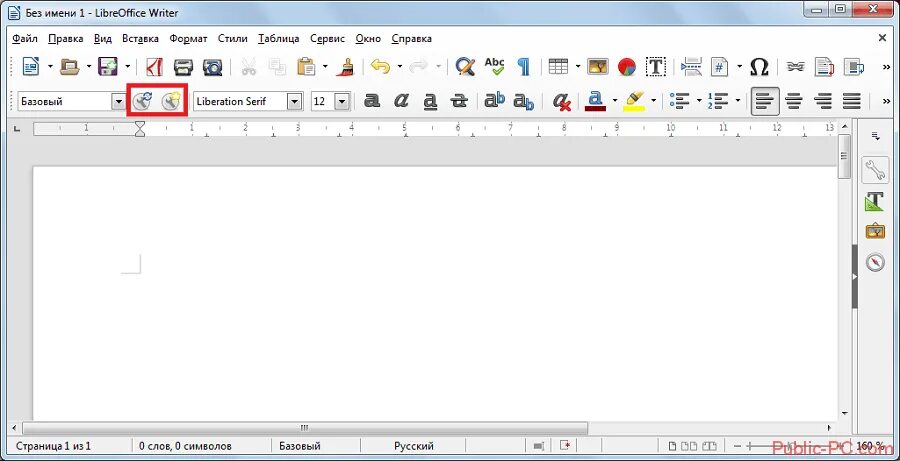Open the font size 12 dropdown
This screenshot has width=900, height=461.
[x=342, y=102]
